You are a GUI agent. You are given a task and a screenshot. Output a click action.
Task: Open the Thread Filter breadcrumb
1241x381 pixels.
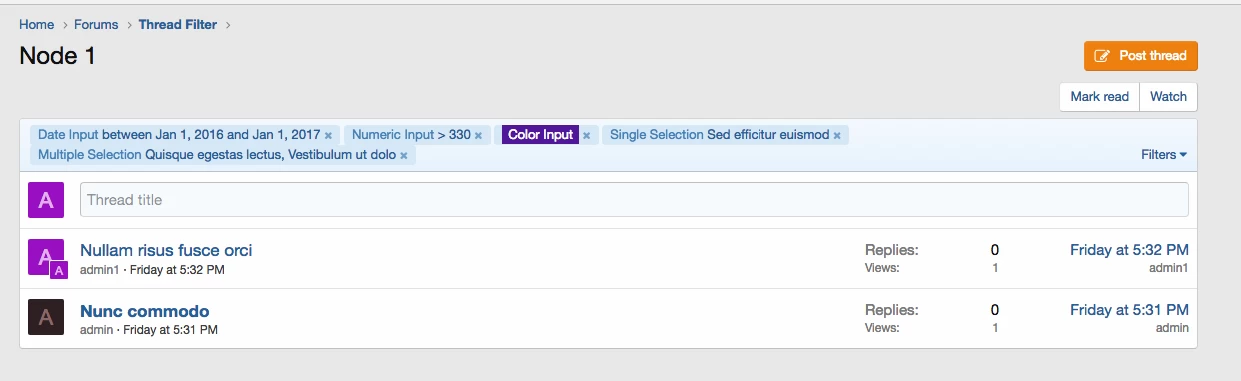pos(178,24)
